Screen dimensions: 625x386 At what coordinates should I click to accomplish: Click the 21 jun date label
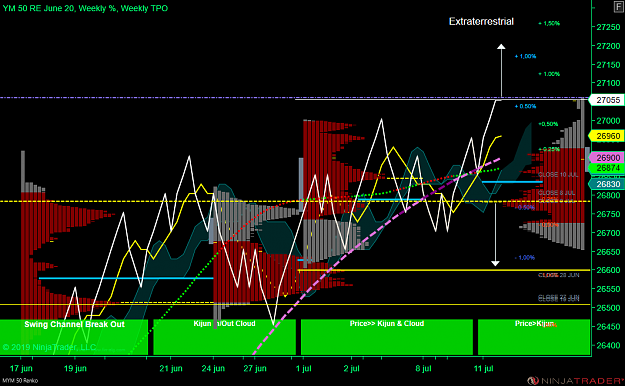tap(171, 368)
